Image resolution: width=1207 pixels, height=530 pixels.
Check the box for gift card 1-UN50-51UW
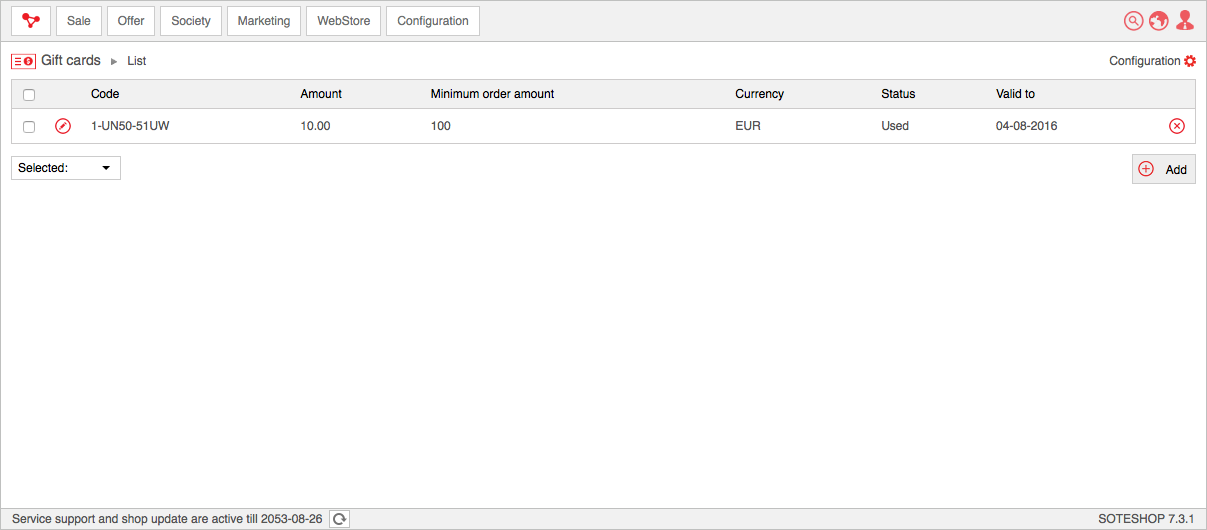coord(29,127)
